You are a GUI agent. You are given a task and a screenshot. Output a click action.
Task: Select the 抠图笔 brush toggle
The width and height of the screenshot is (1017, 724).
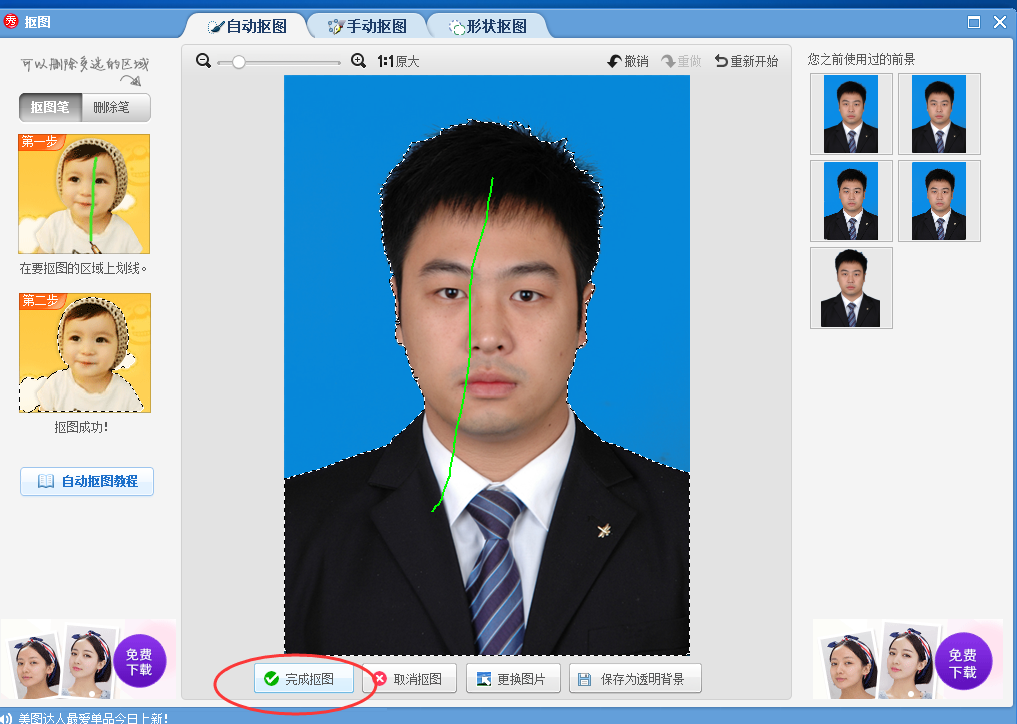point(50,107)
